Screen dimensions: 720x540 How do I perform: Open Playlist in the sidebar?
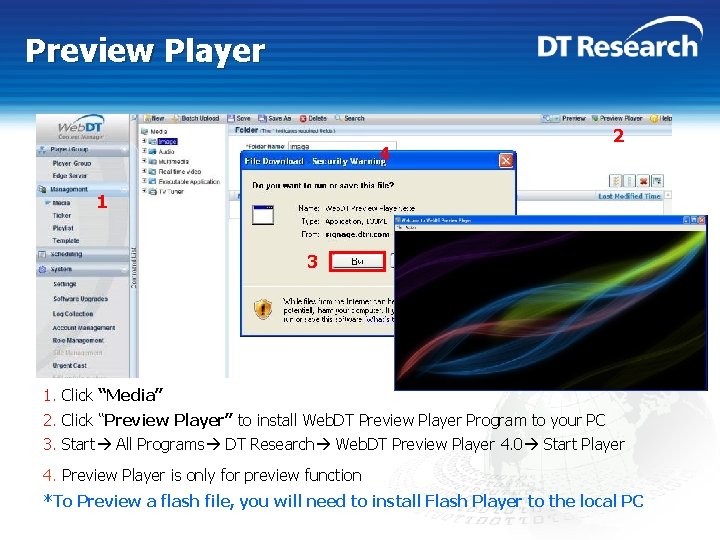click(x=63, y=228)
